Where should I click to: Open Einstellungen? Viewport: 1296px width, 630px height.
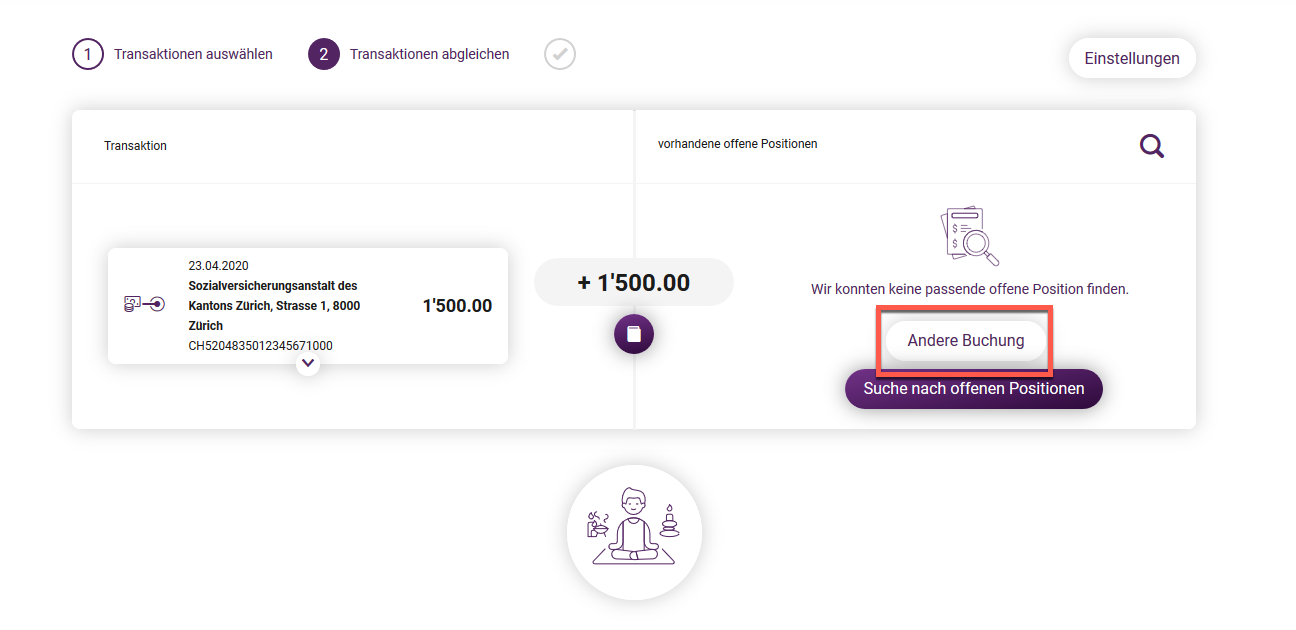click(1132, 58)
